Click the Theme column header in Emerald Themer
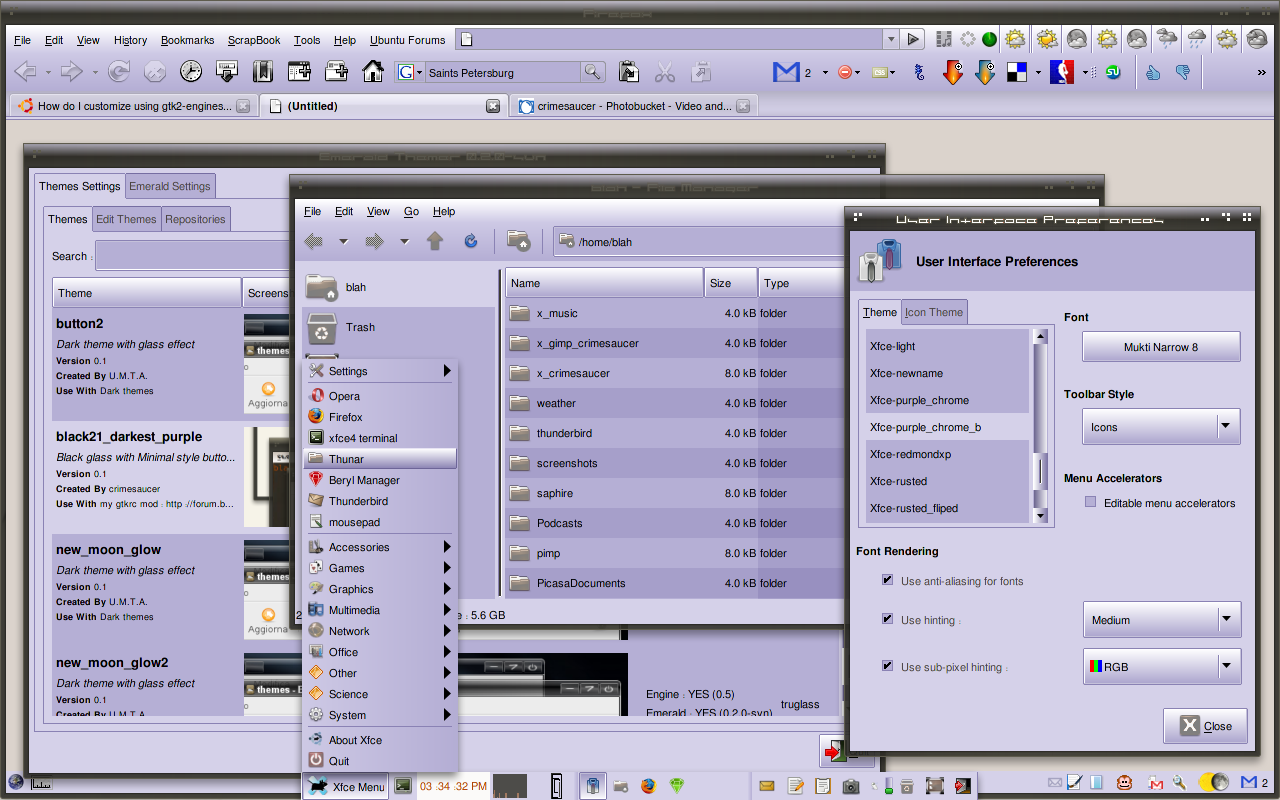Screen dimensions: 1280x800 (x=147, y=293)
